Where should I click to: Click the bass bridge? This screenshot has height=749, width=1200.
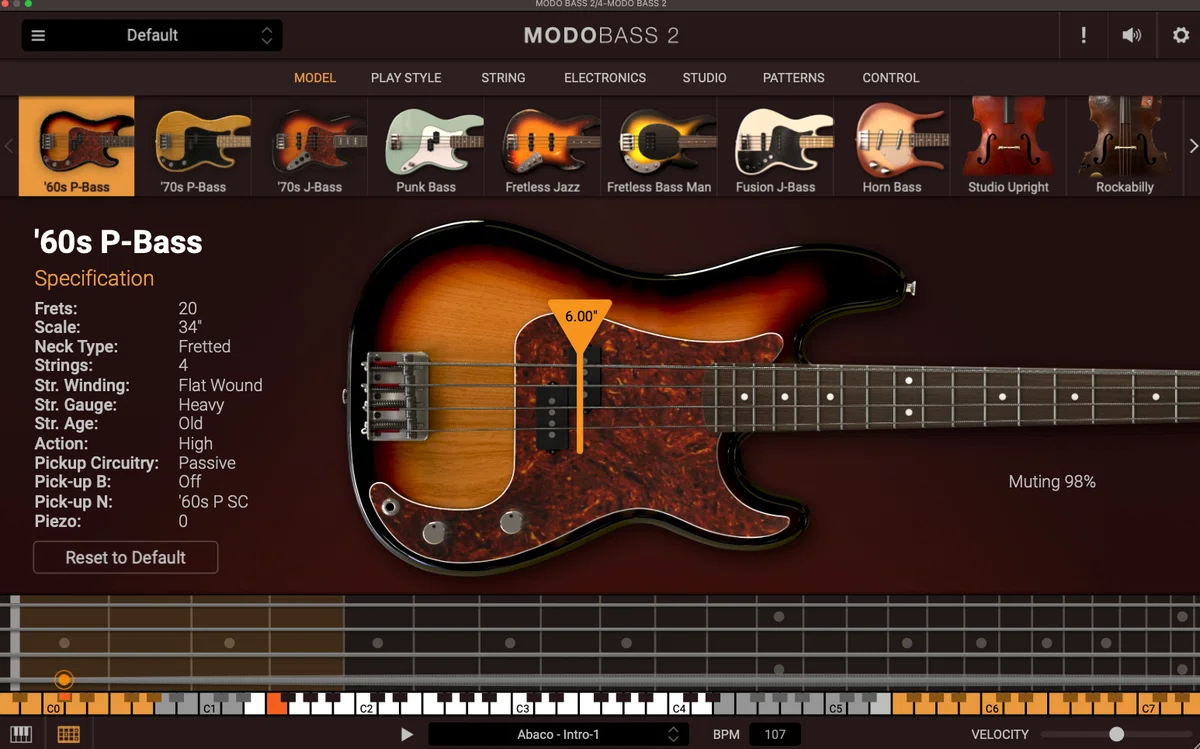(x=396, y=395)
